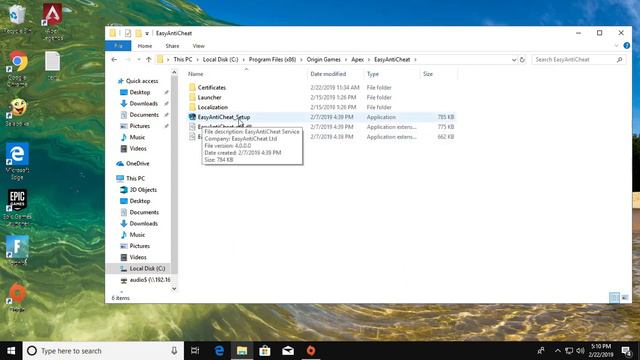Launch Epic Games Launcher desktop shortcut
Screen dimensions: 640x360
tap(17, 207)
